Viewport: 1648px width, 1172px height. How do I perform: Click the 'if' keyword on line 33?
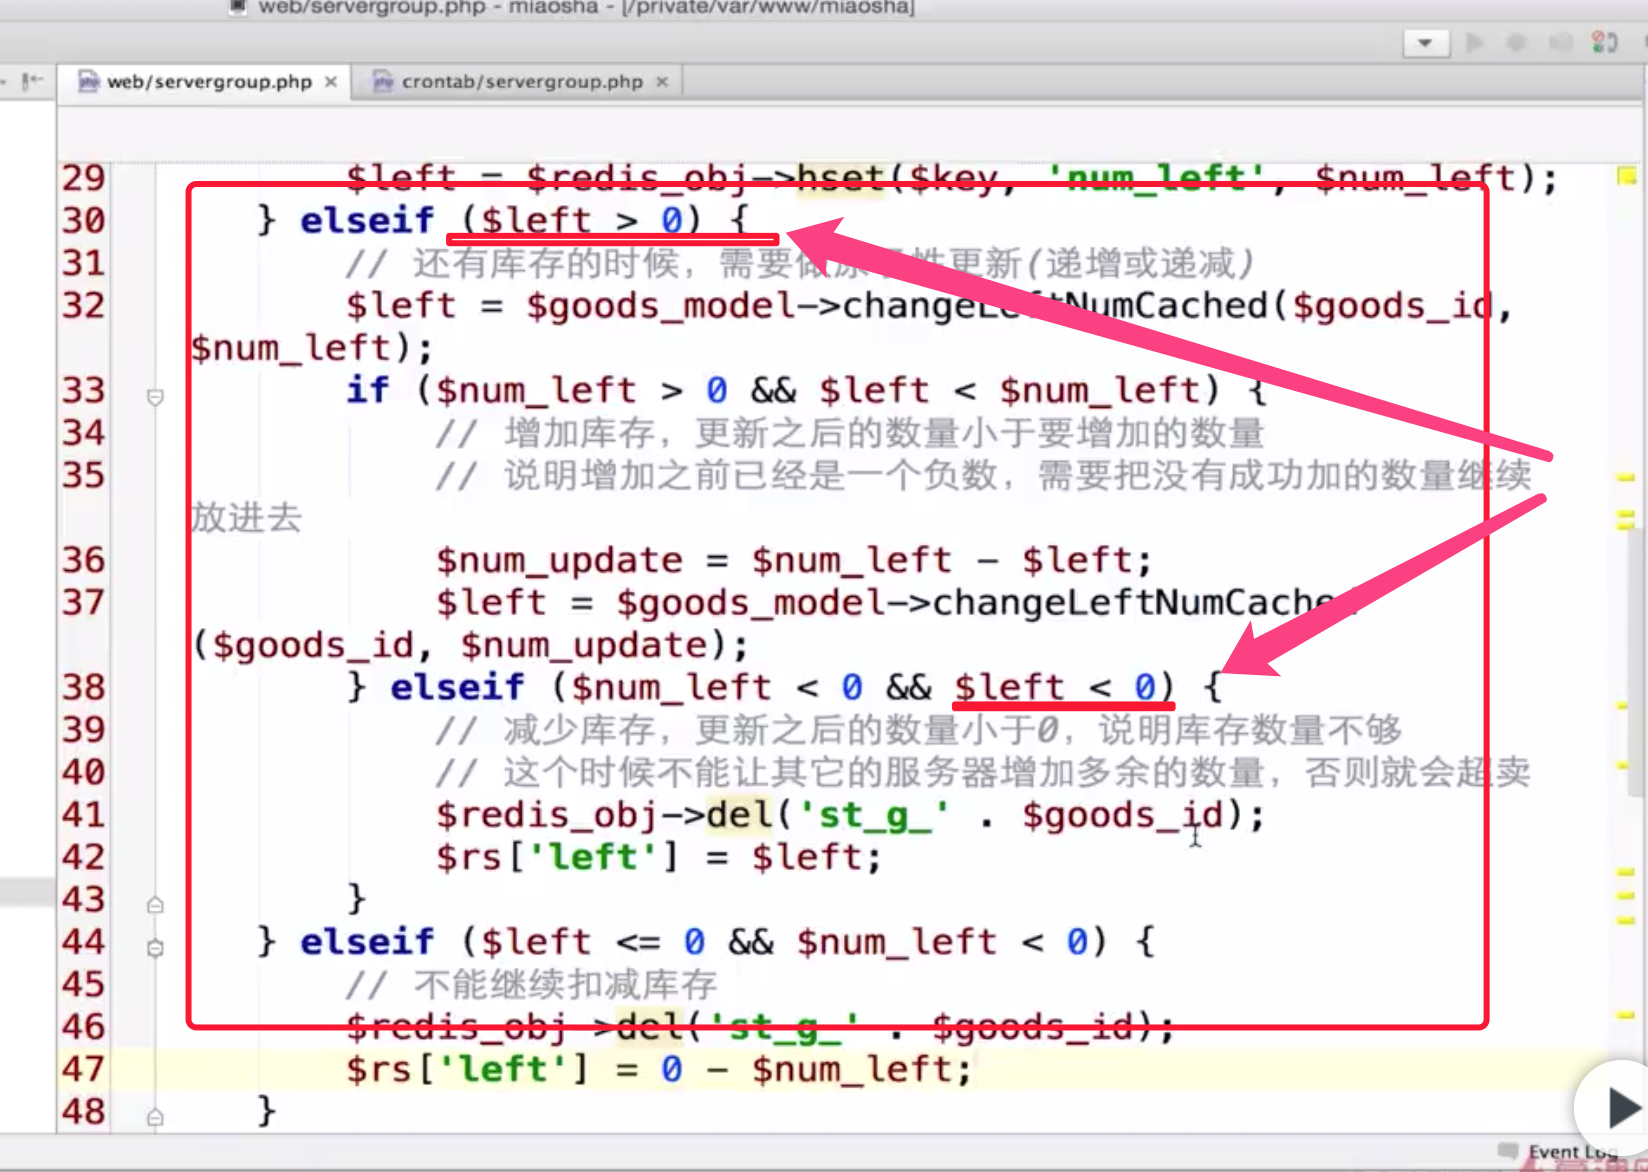click(368, 390)
